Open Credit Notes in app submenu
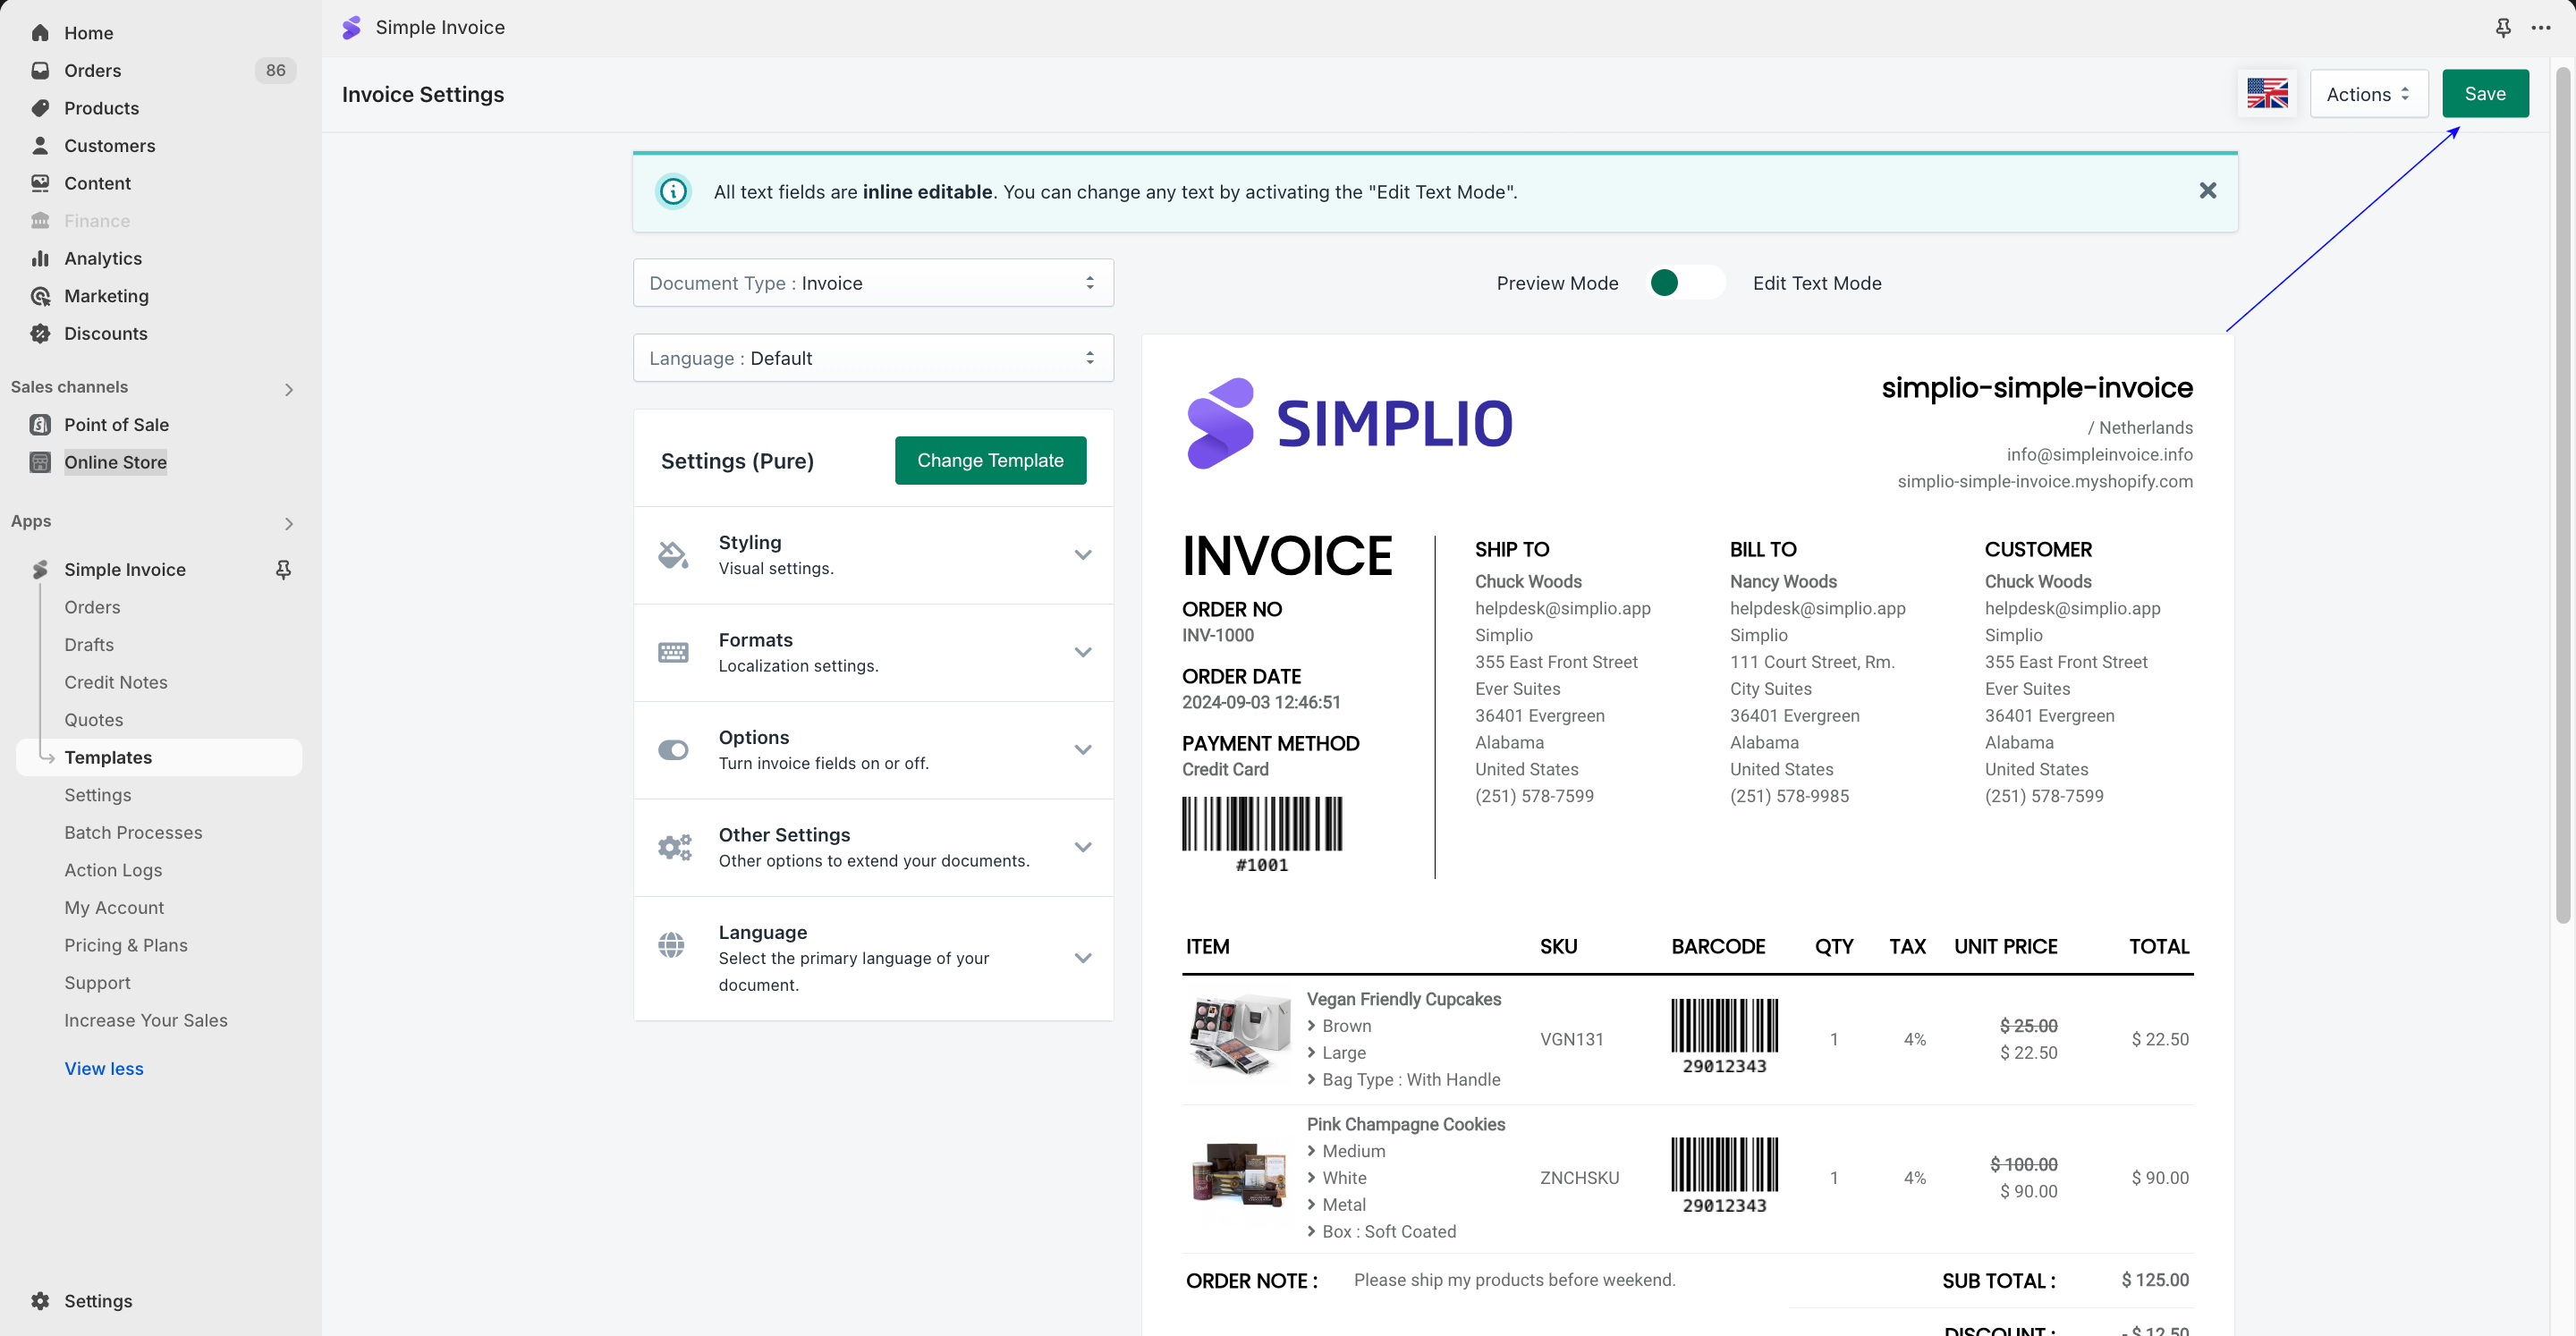This screenshot has height=1336, width=2576. tap(116, 682)
